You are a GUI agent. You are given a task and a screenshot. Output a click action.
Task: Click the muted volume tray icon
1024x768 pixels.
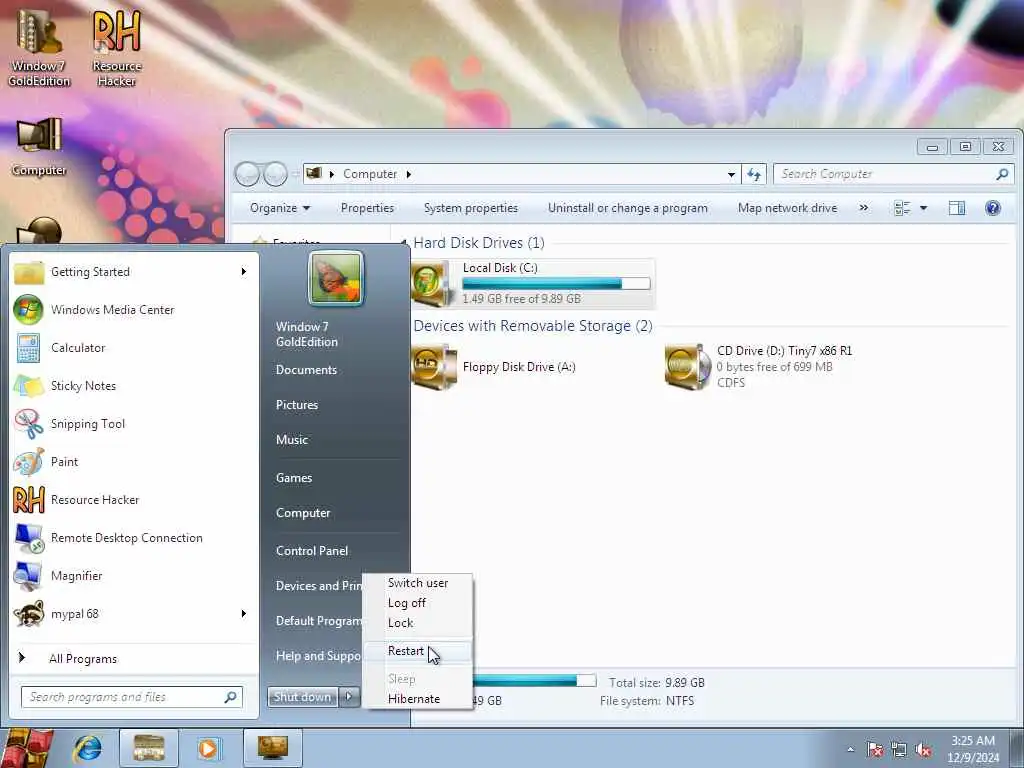[923, 750]
